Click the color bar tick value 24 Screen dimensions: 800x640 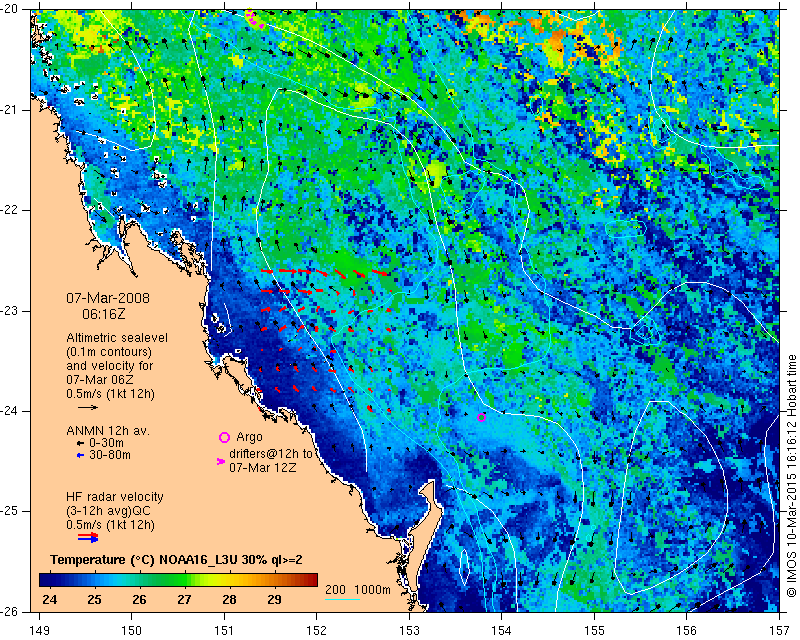(x=49, y=599)
